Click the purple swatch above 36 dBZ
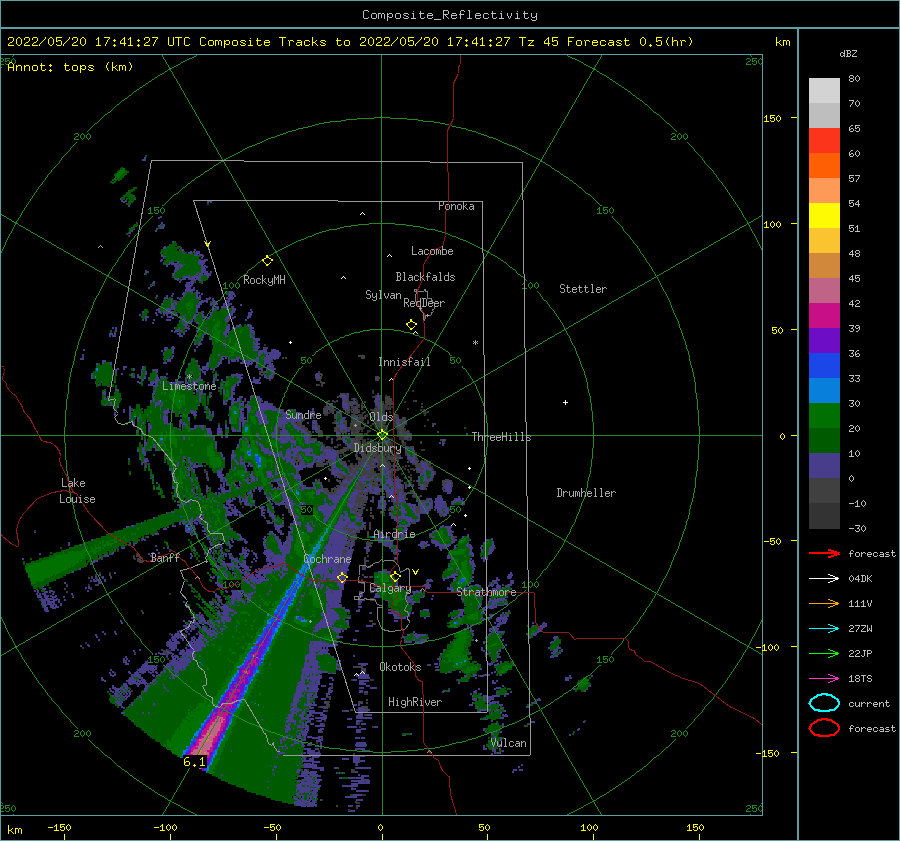Image resolution: width=900 pixels, height=841 pixels. [824, 340]
